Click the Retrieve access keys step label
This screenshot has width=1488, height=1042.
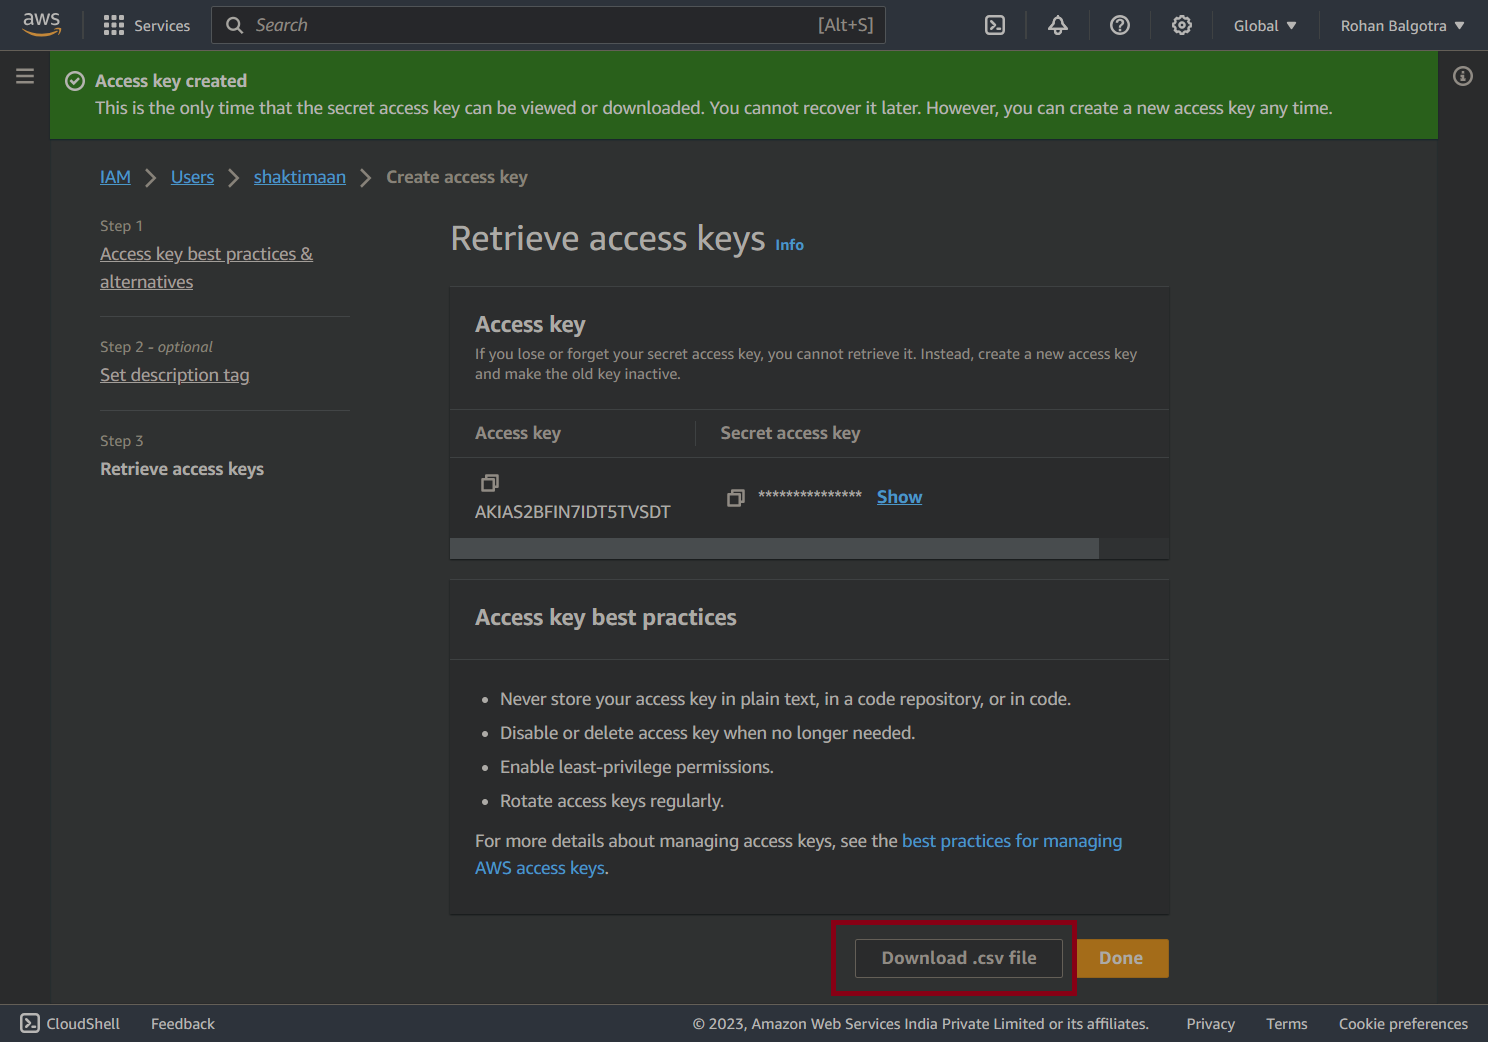(182, 469)
